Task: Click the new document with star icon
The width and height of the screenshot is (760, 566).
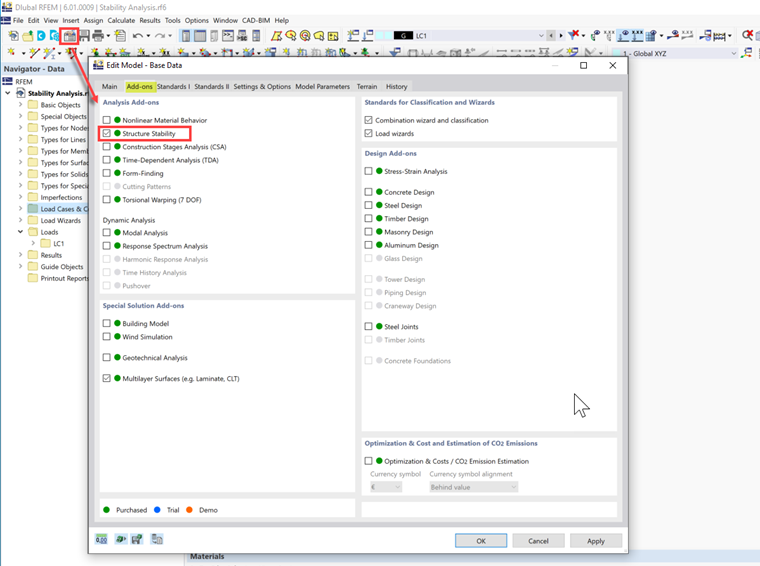Action: [120, 35]
